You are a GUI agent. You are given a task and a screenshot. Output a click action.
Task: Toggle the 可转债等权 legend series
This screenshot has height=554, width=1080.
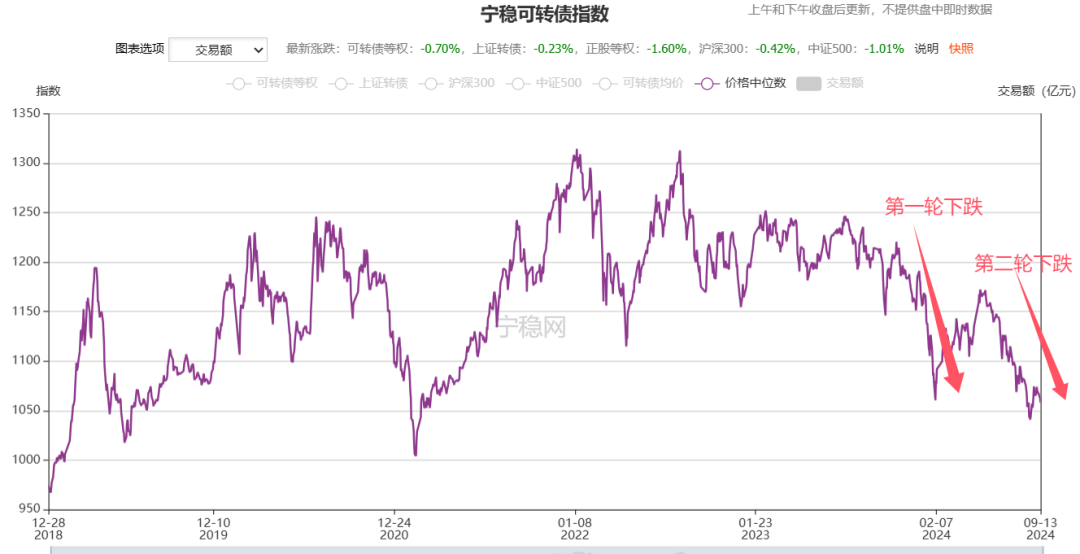coord(272,83)
